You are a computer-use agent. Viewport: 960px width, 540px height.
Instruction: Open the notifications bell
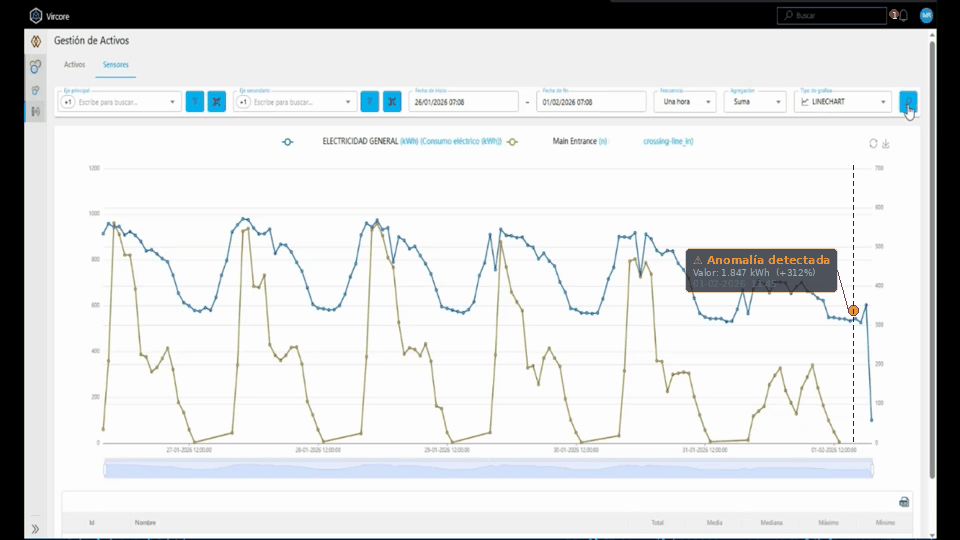click(x=903, y=16)
